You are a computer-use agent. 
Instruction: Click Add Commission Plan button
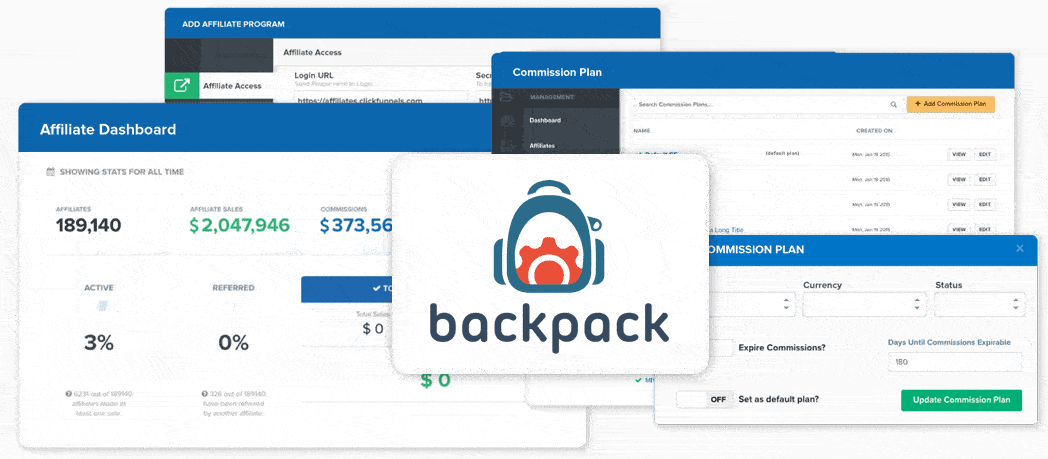coord(950,104)
